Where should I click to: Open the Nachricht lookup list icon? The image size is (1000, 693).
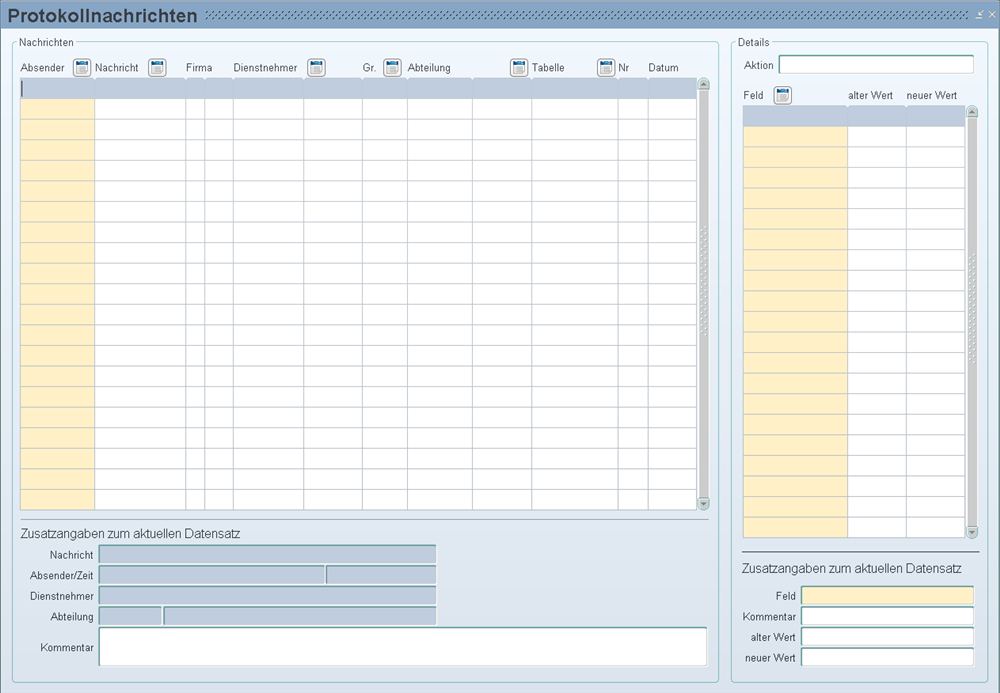pos(157,68)
